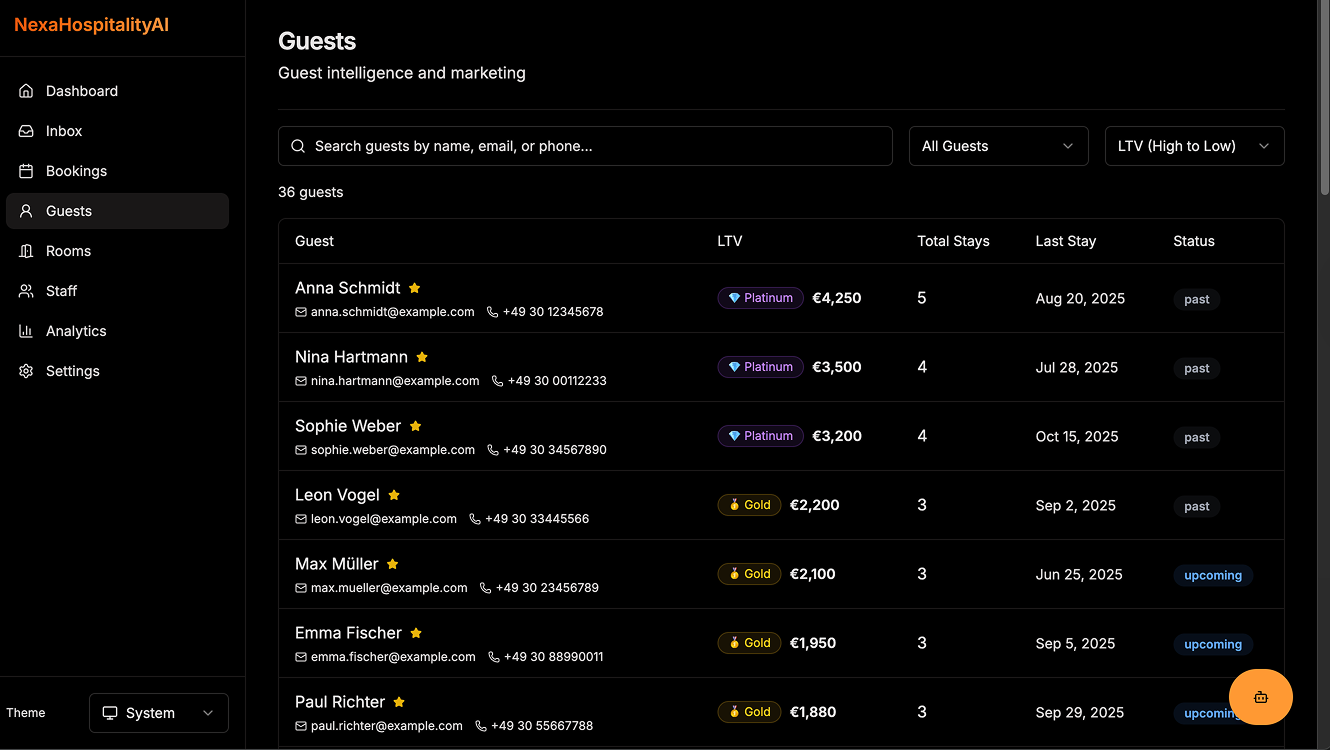Click the search magnifier icon

click(297, 146)
